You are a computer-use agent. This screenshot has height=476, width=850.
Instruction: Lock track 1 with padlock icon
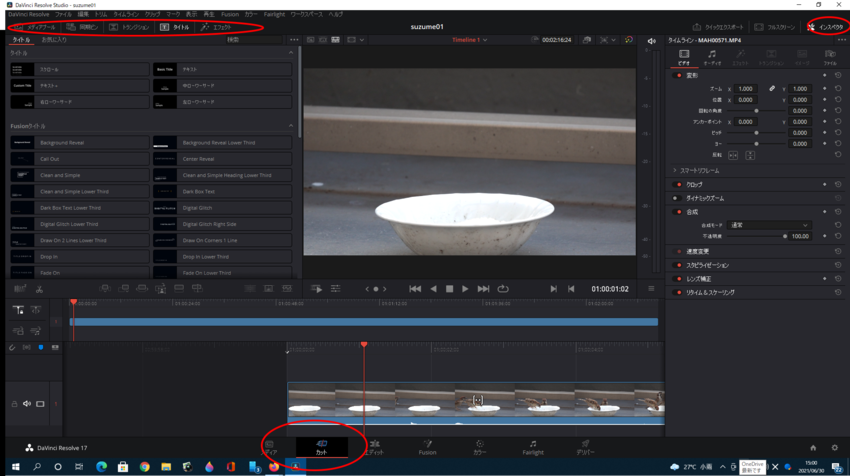pyautogui.click(x=14, y=404)
